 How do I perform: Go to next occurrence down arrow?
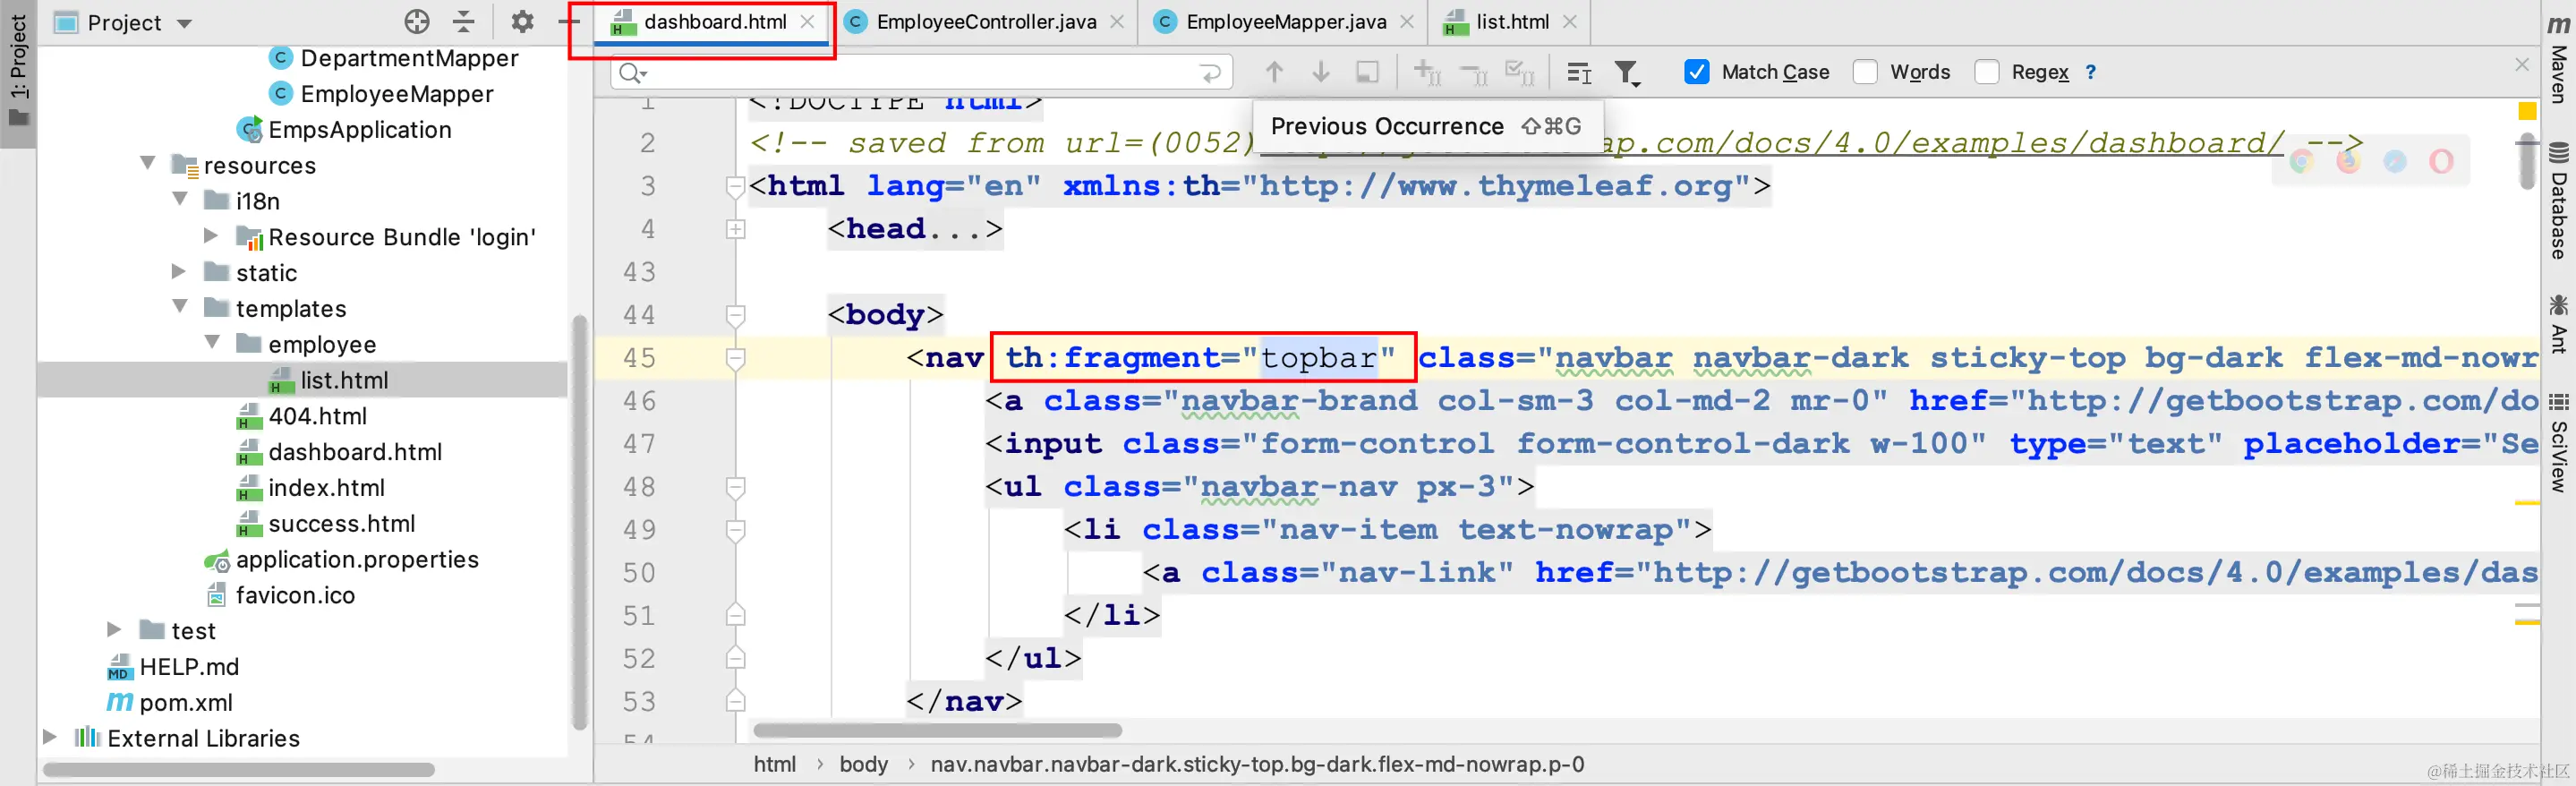[1321, 72]
